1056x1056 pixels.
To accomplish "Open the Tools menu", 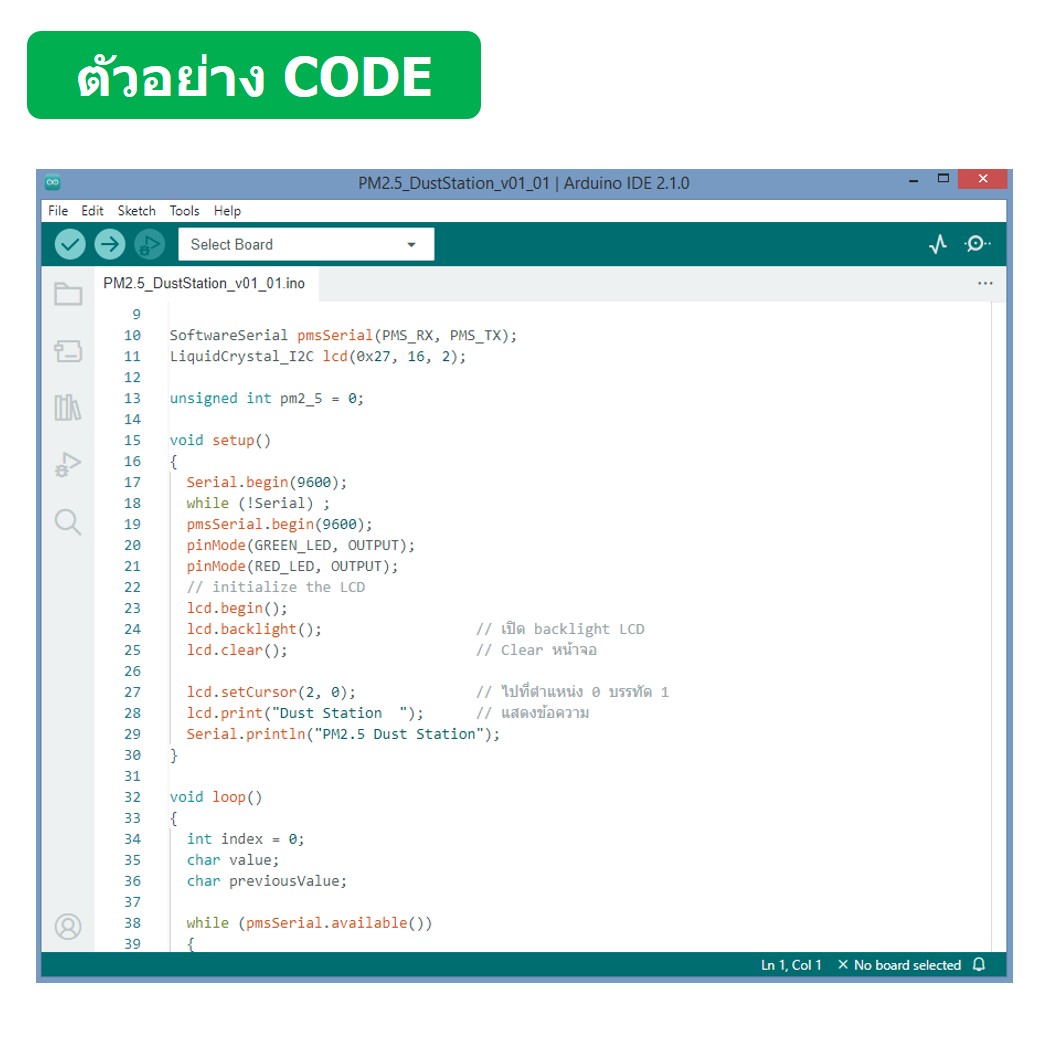I will coord(184,210).
